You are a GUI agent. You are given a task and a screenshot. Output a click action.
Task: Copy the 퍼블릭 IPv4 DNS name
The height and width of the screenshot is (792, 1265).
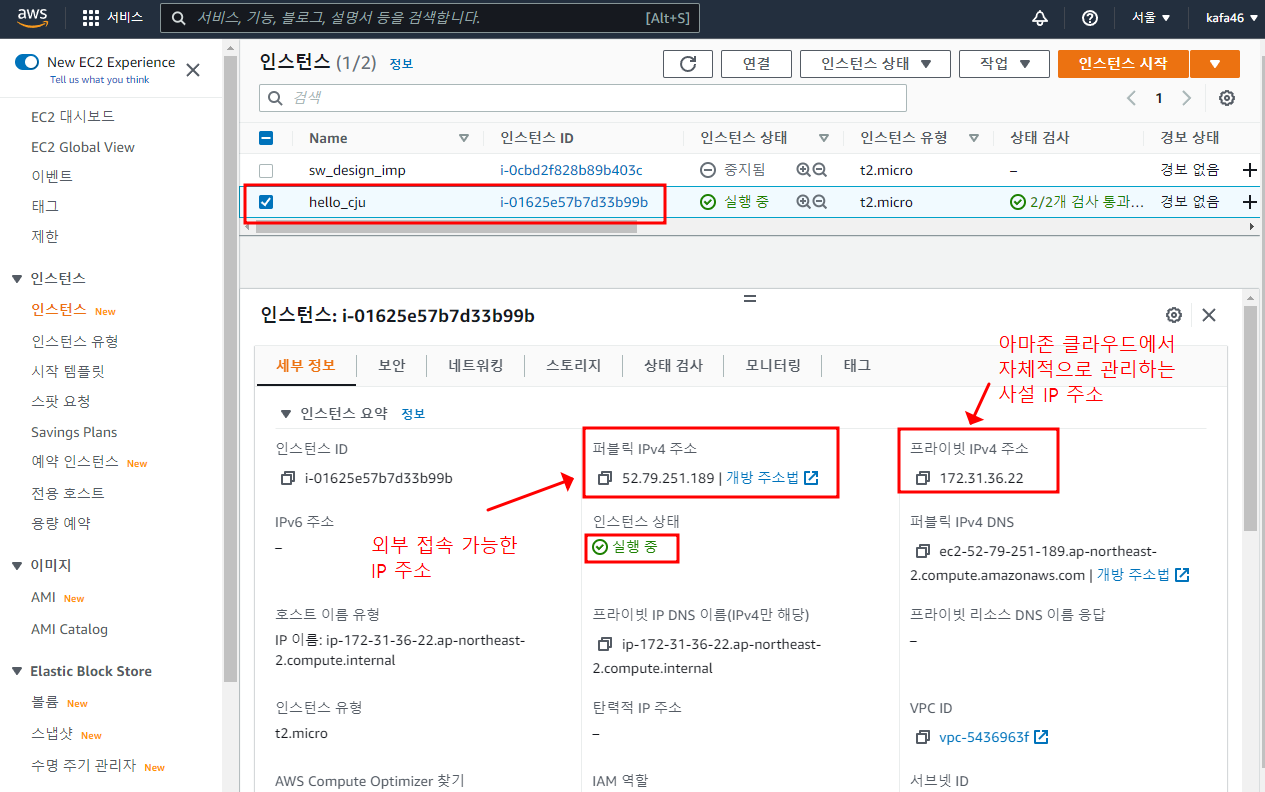click(x=922, y=551)
